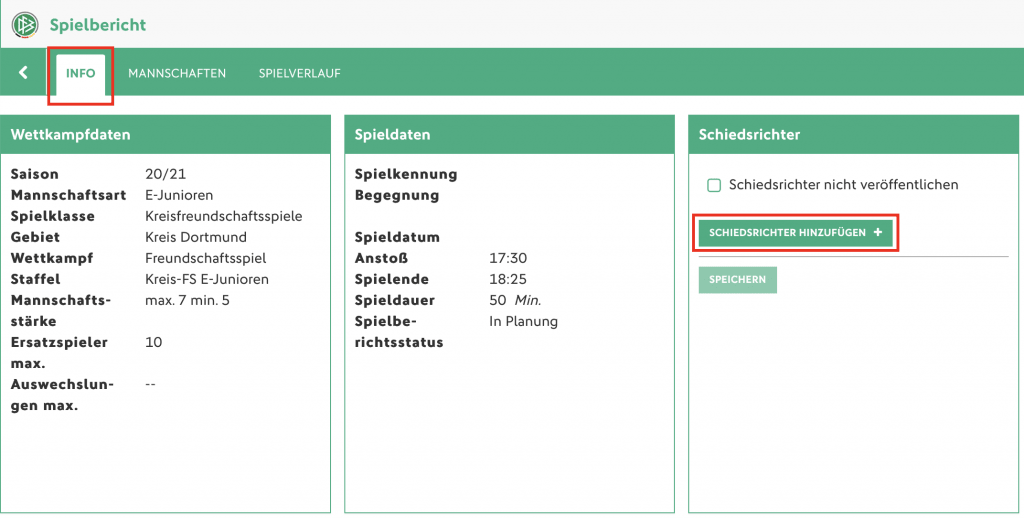Click the Schiedsrichter hinzufügen button
1024x519 pixels.
795,232
